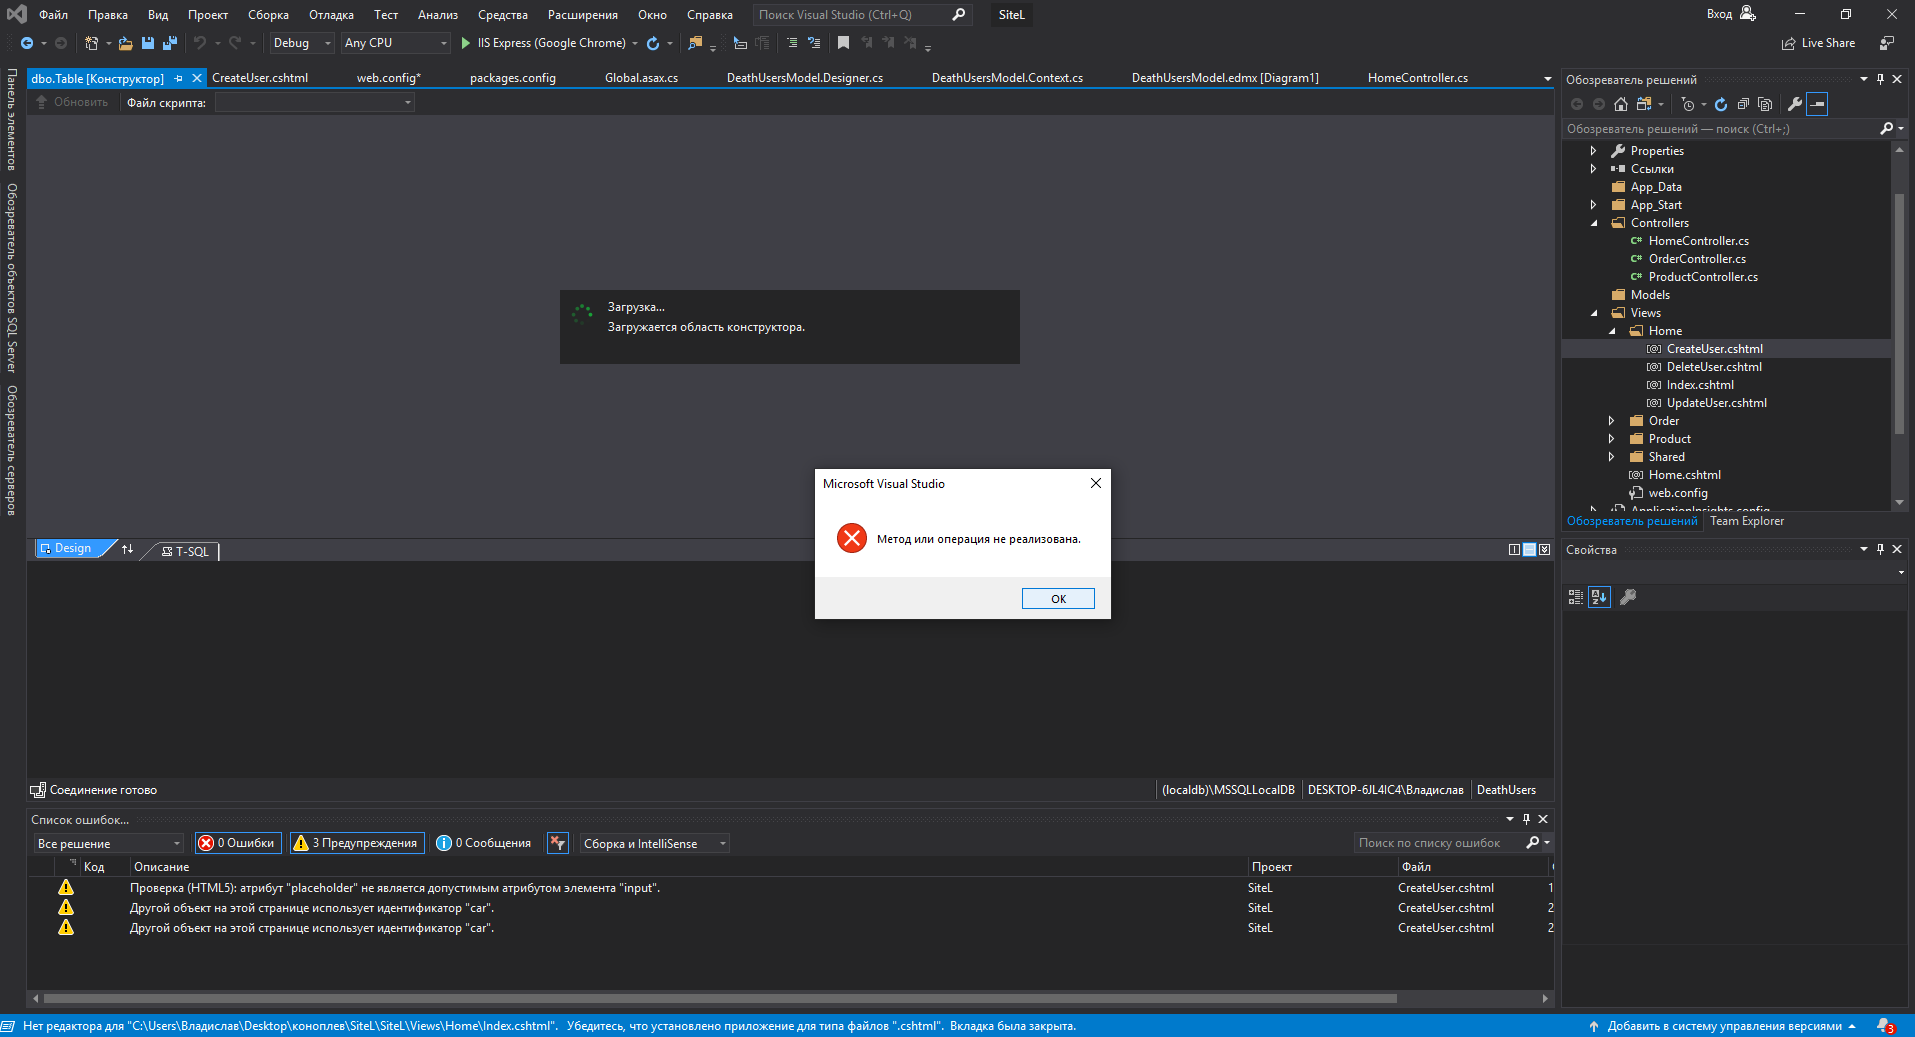The image size is (1915, 1037).
Task: Expand the App_Start folder
Action: coord(1593,205)
